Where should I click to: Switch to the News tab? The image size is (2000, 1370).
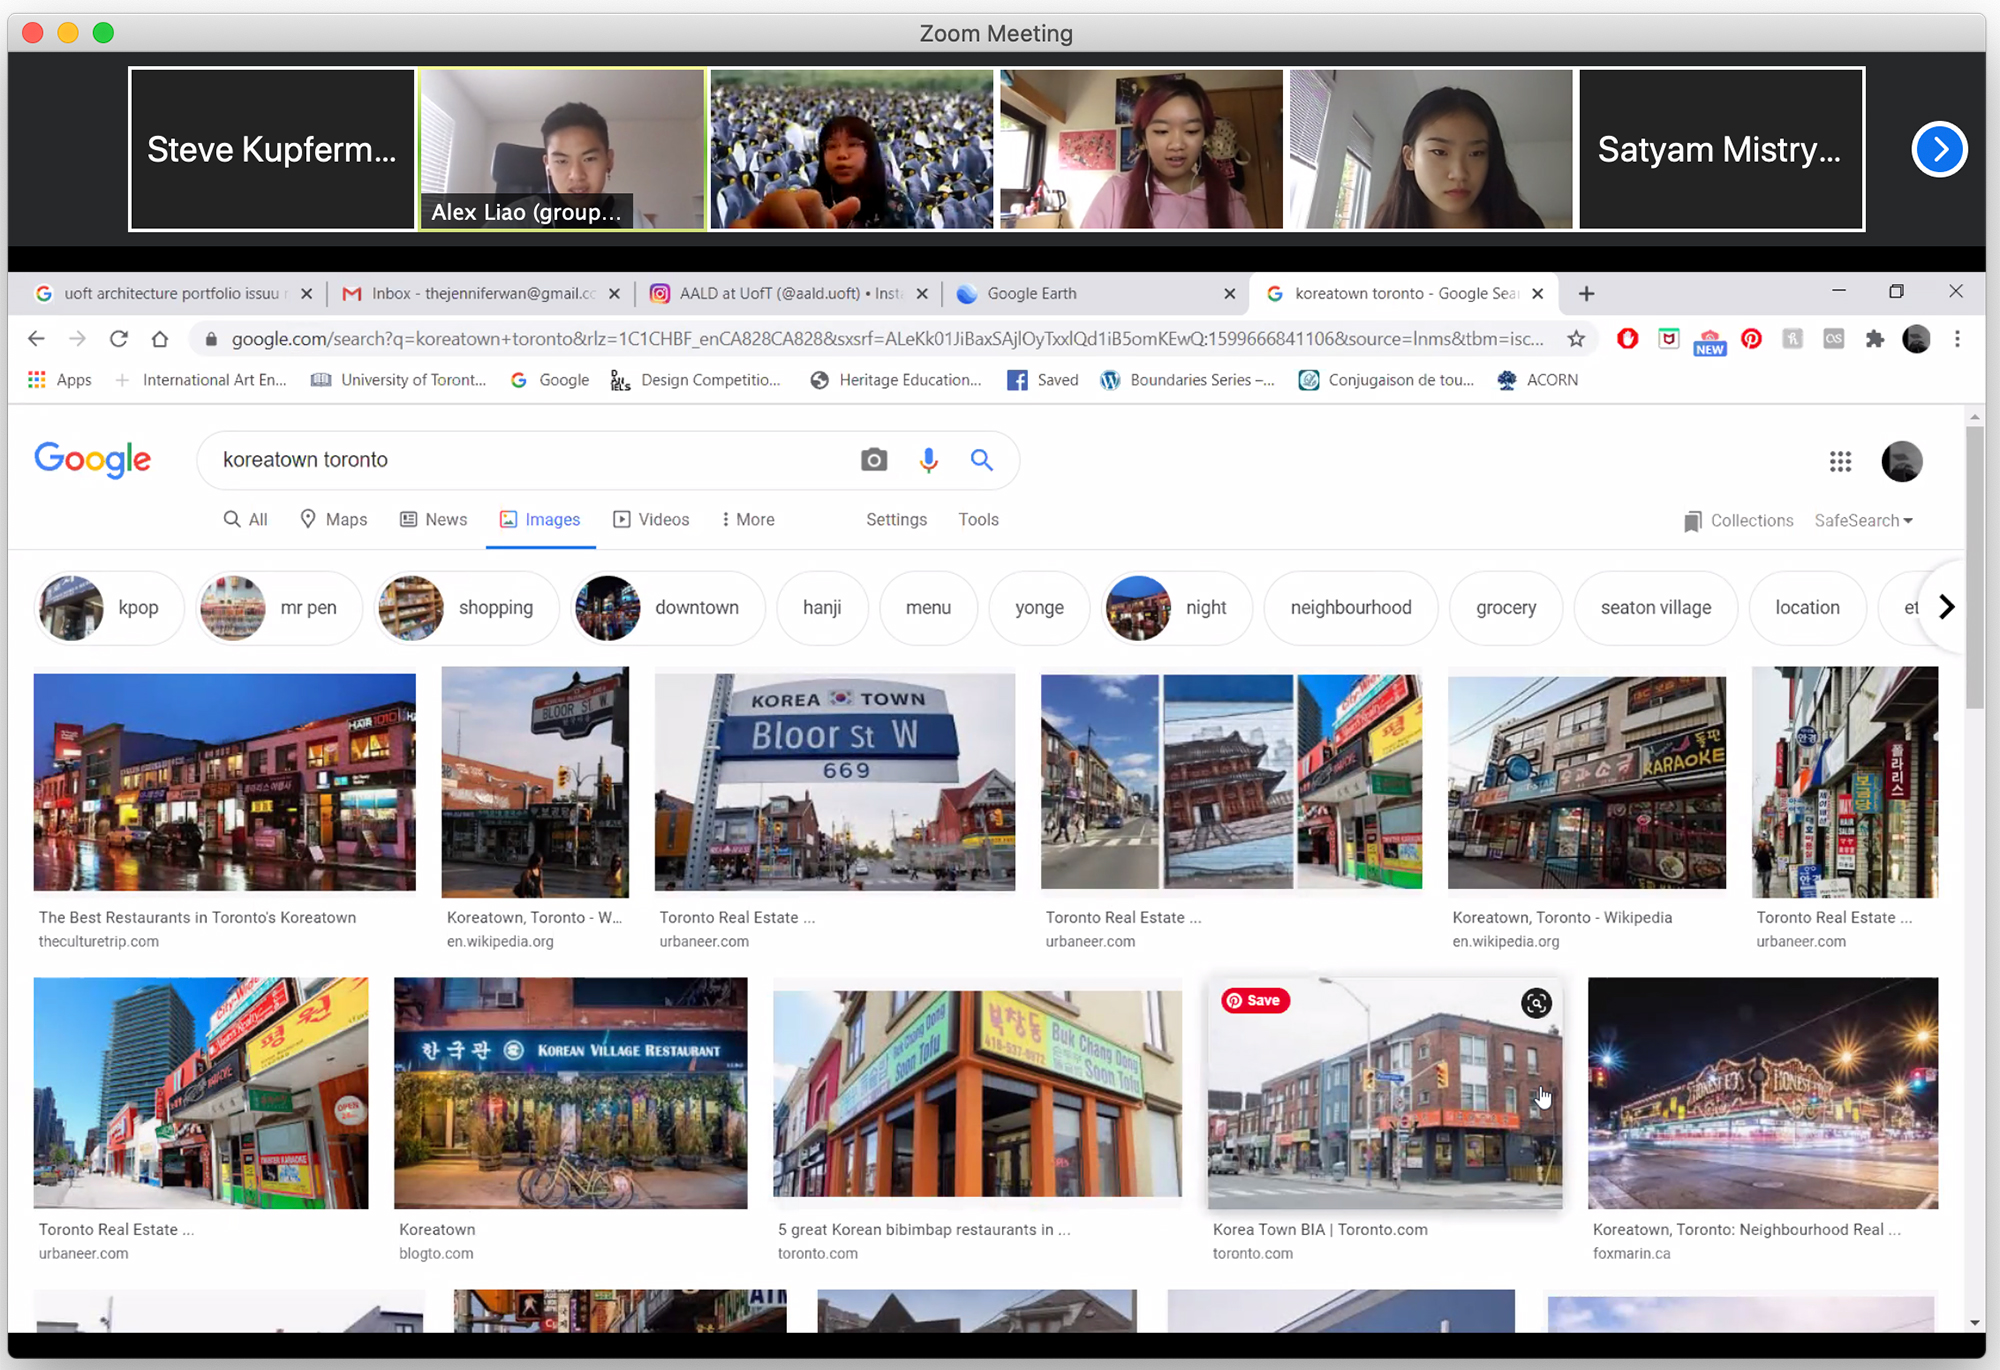[x=434, y=520]
